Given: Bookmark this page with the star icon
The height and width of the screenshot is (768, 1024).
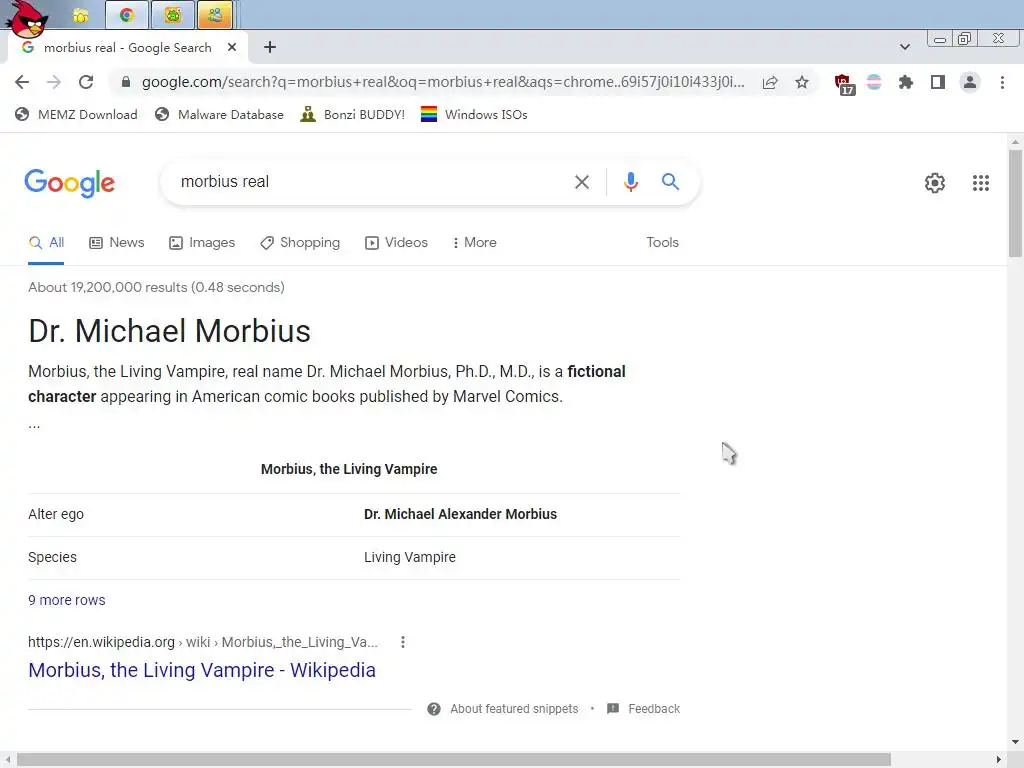Looking at the screenshot, I should 802,82.
